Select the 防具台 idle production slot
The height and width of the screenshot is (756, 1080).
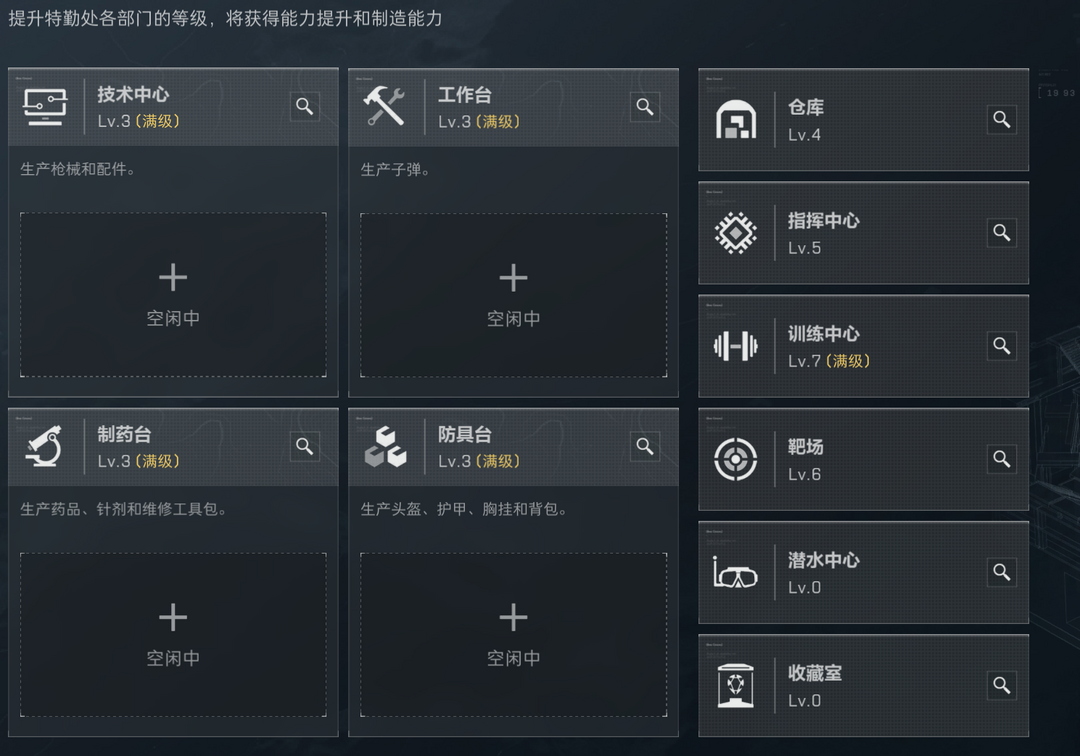[513, 635]
